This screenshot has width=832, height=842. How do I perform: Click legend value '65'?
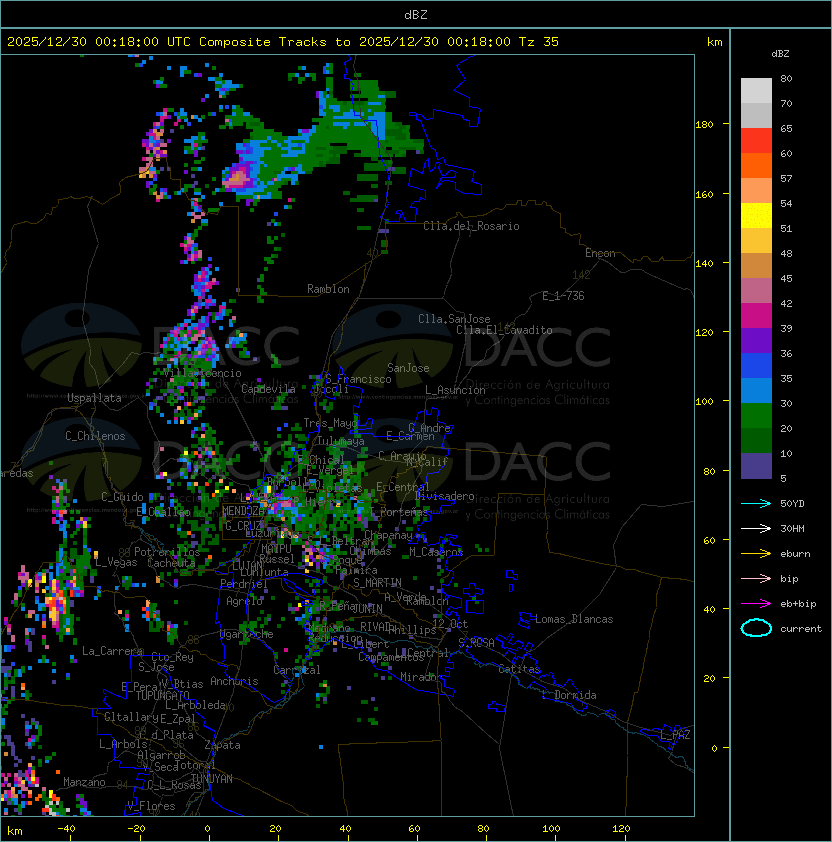pos(786,128)
